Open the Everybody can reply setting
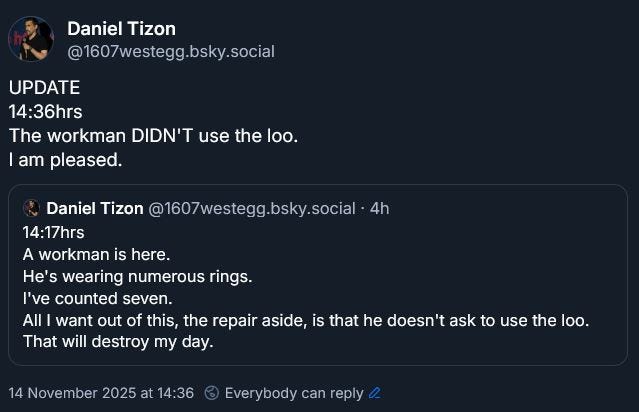The height and width of the screenshot is (412, 639). (293, 393)
